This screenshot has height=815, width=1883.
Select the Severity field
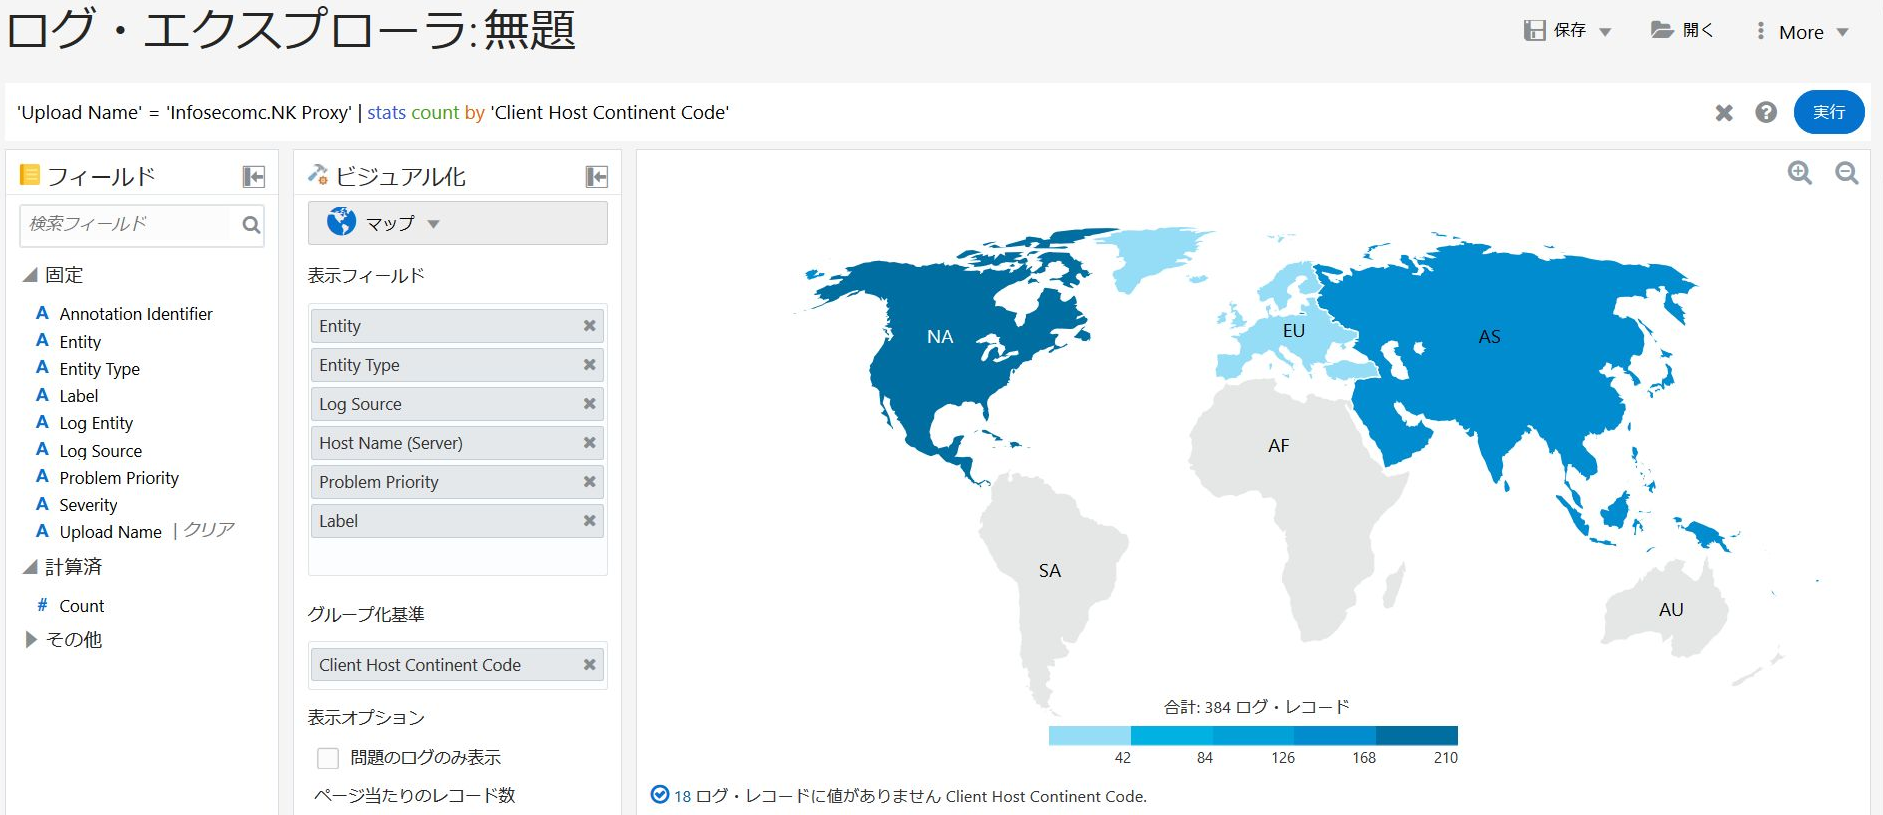click(88, 505)
